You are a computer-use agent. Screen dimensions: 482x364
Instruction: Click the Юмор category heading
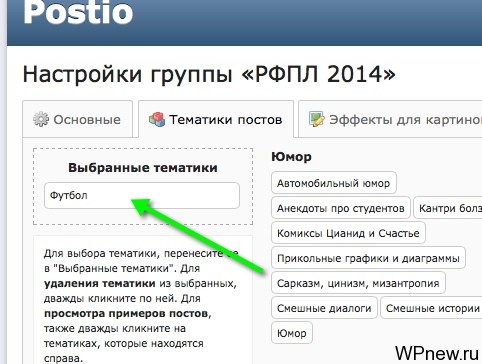(x=291, y=156)
